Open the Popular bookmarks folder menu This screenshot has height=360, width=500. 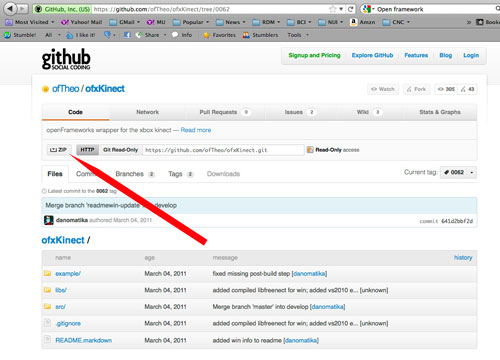[x=191, y=22]
